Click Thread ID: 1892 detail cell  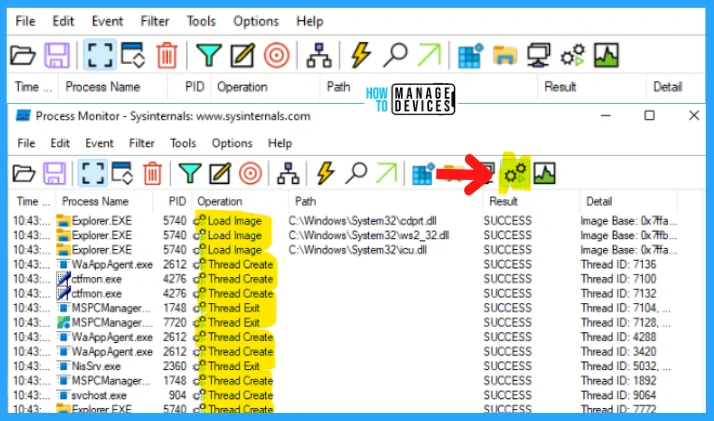(618, 380)
